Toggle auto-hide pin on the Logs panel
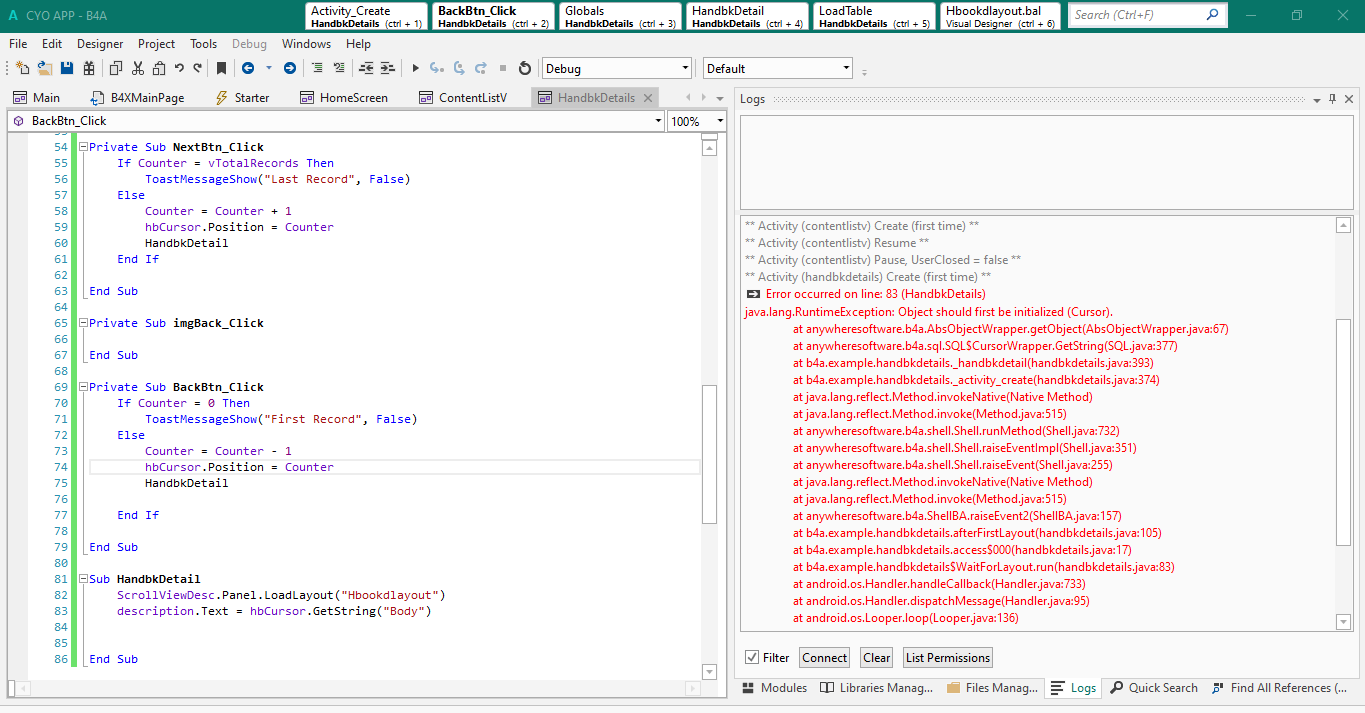1365x713 pixels. (x=1333, y=99)
